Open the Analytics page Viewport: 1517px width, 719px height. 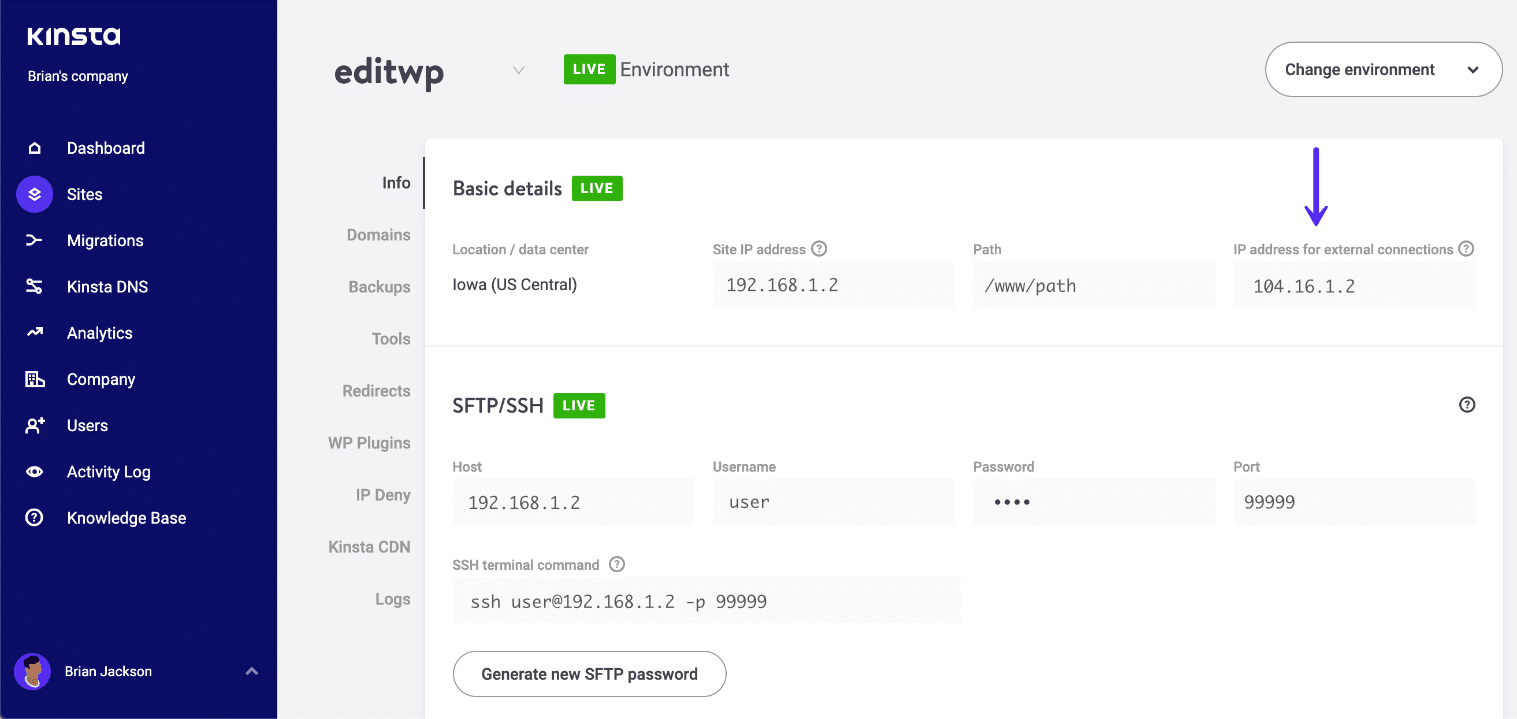[100, 333]
